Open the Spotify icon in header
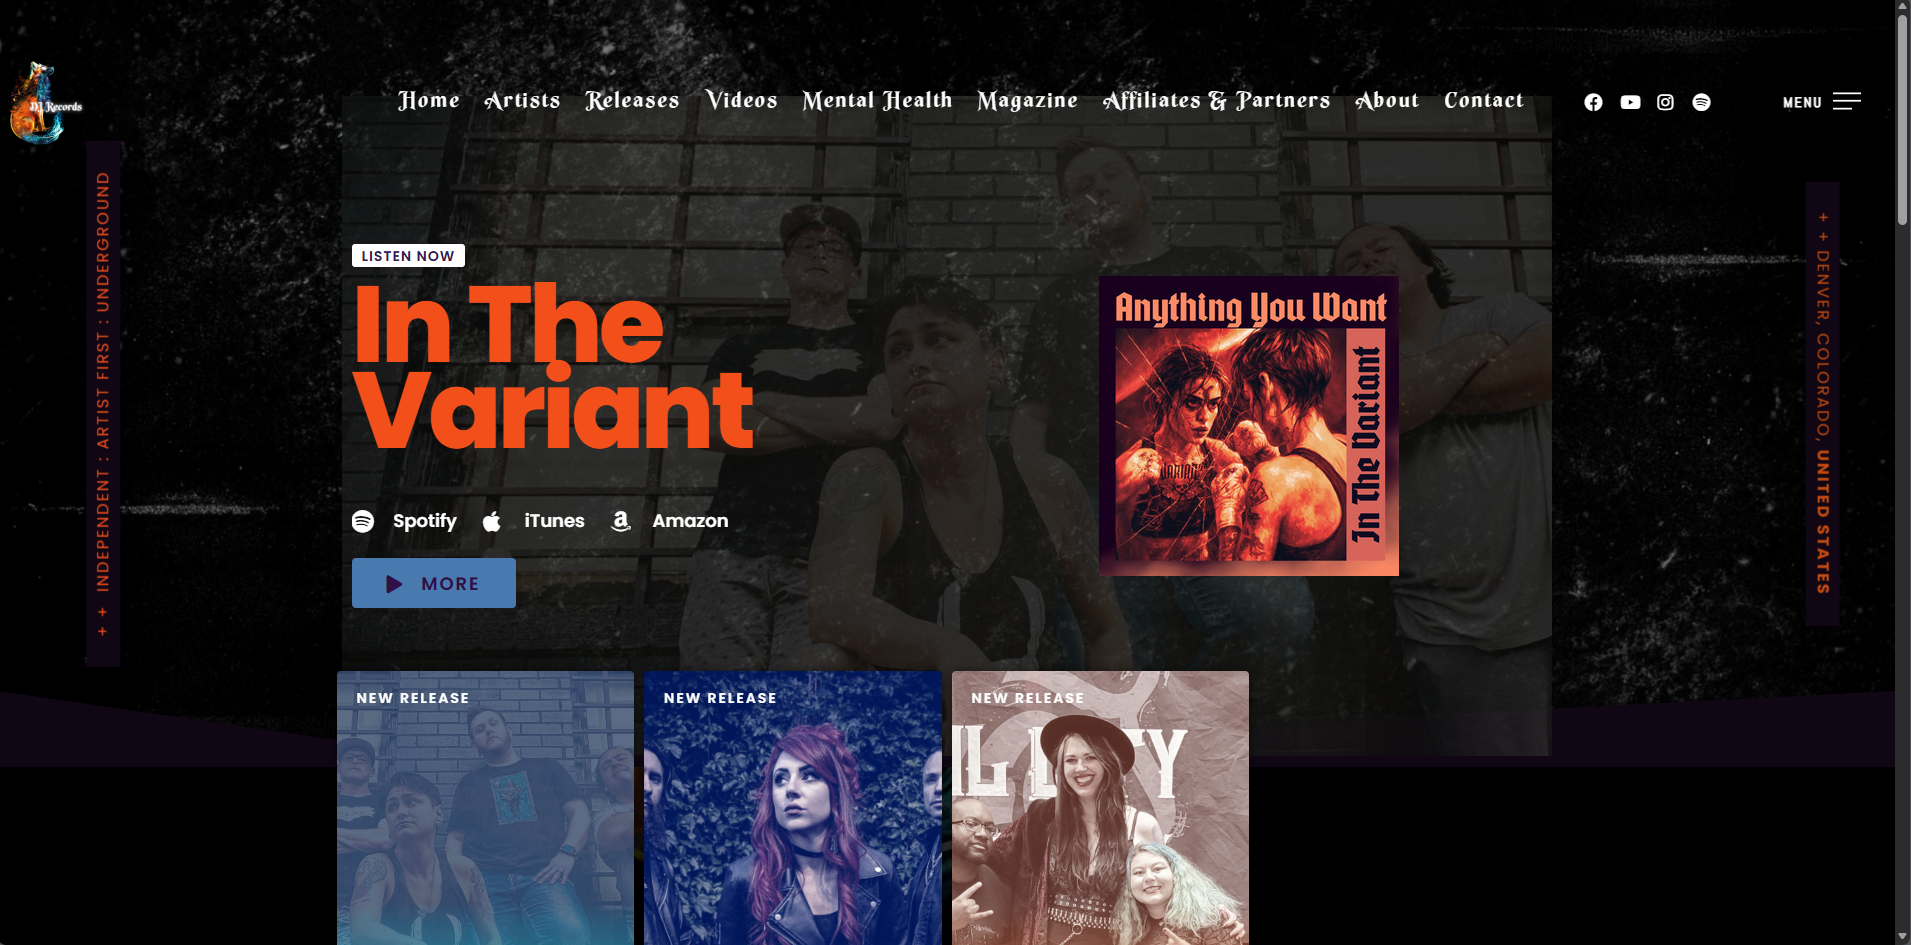This screenshot has height=945, width=1911. pyautogui.click(x=1701, y=102)
